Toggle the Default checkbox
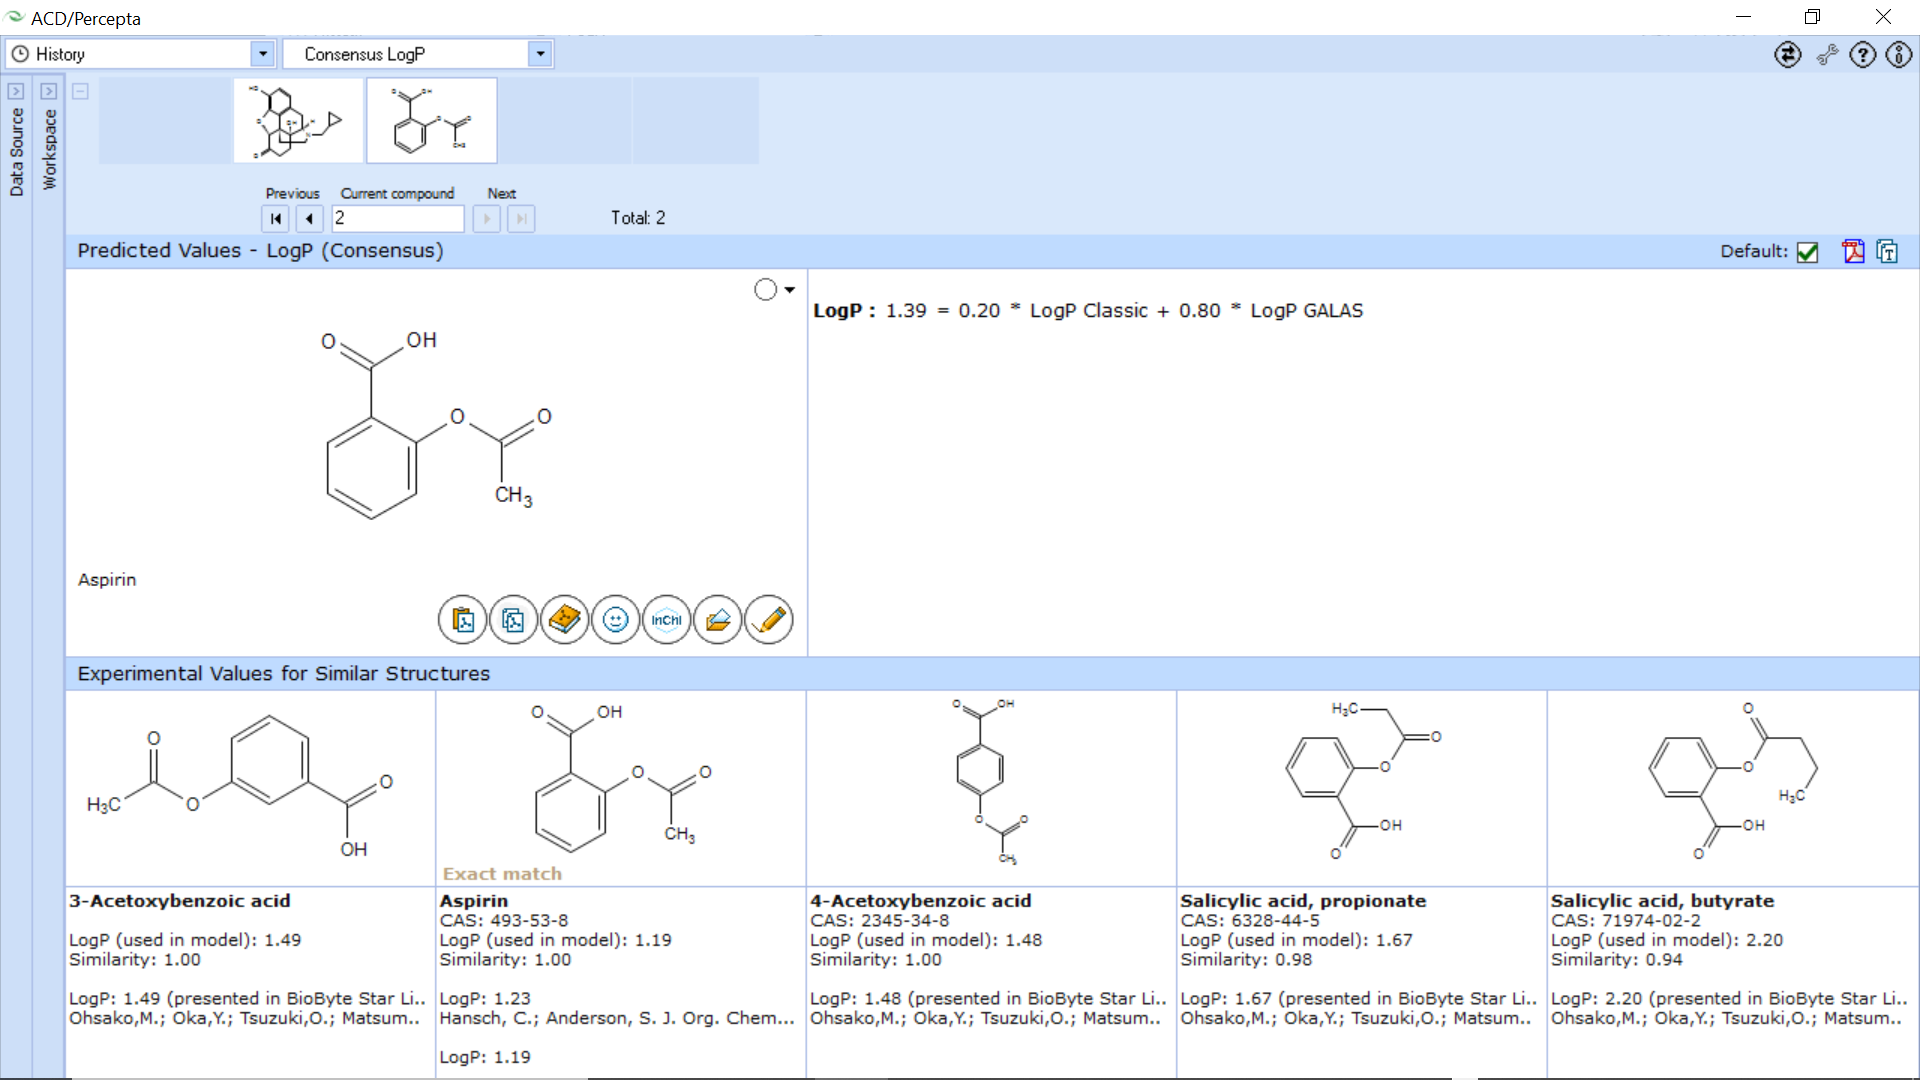 pyautogui.click(x=1806, y=252)
